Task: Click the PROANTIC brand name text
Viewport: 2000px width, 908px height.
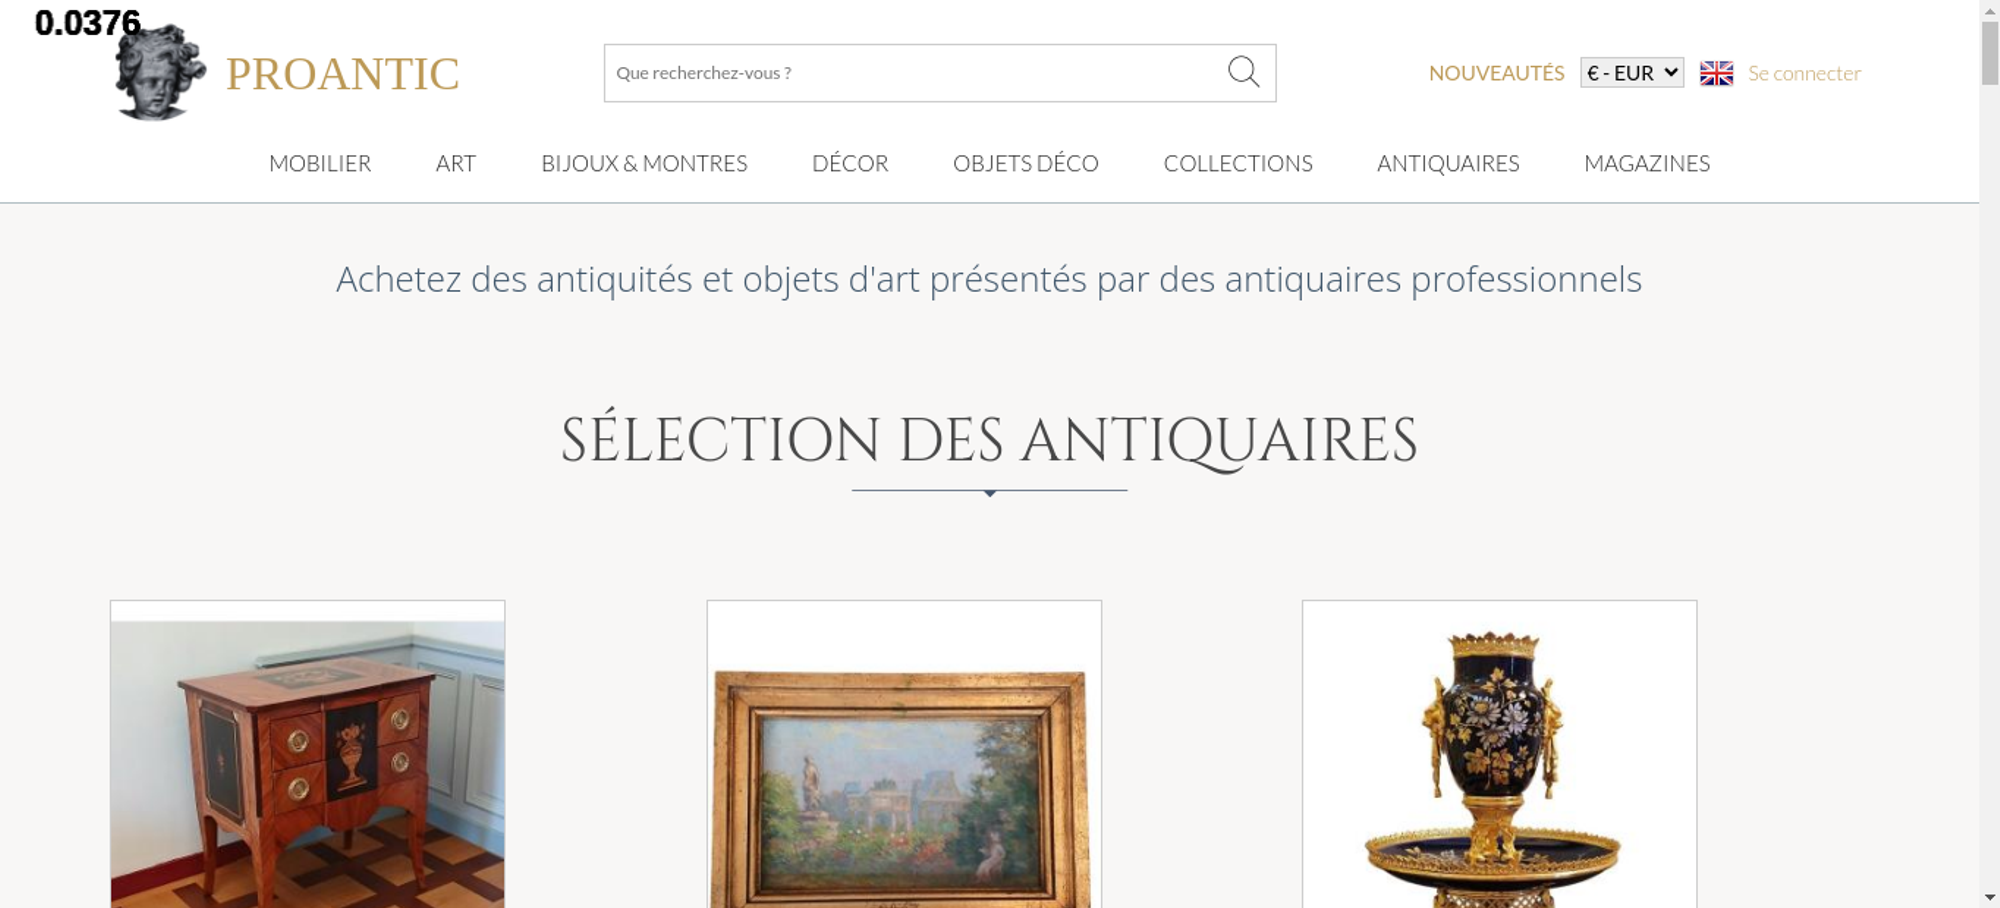Action: 343,74
